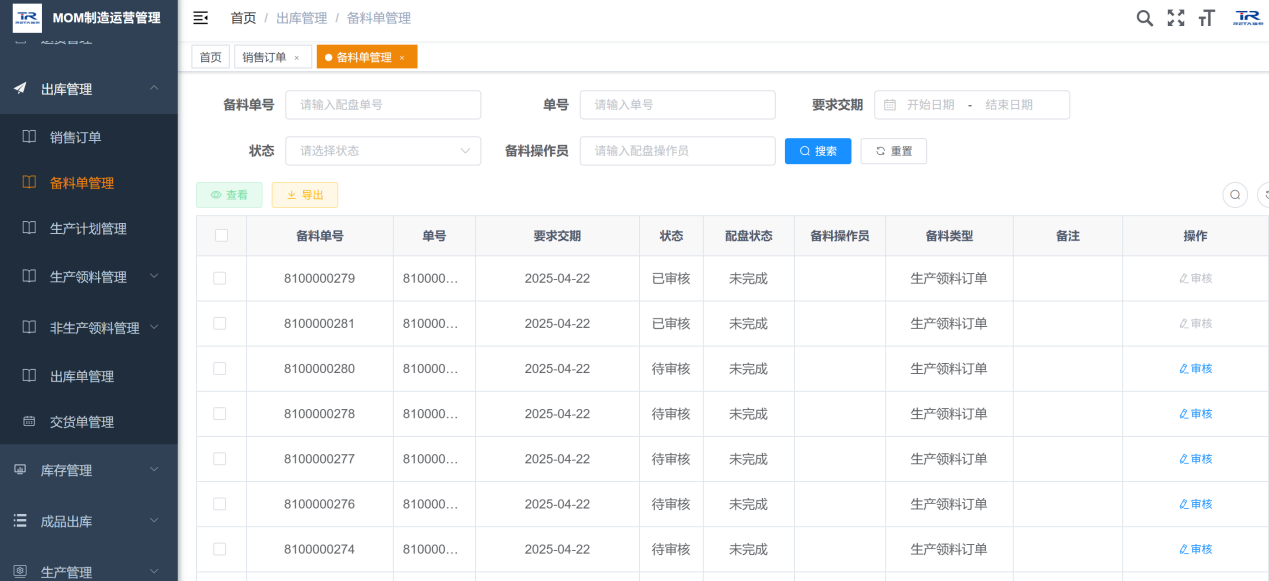Check the box for row 8100000274
This screenshot has height=581, width=1269.
point(220,548)
